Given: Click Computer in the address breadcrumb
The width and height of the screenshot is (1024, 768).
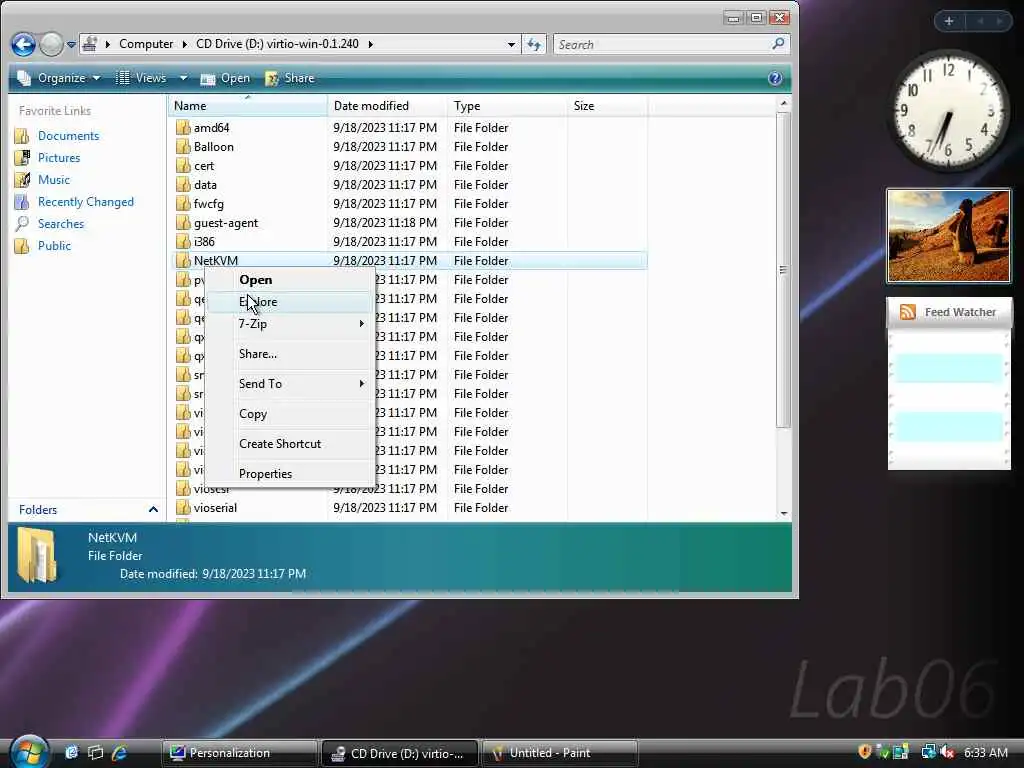Looking at the screenshot, I should pyautogui.click(x=146, y=44).
